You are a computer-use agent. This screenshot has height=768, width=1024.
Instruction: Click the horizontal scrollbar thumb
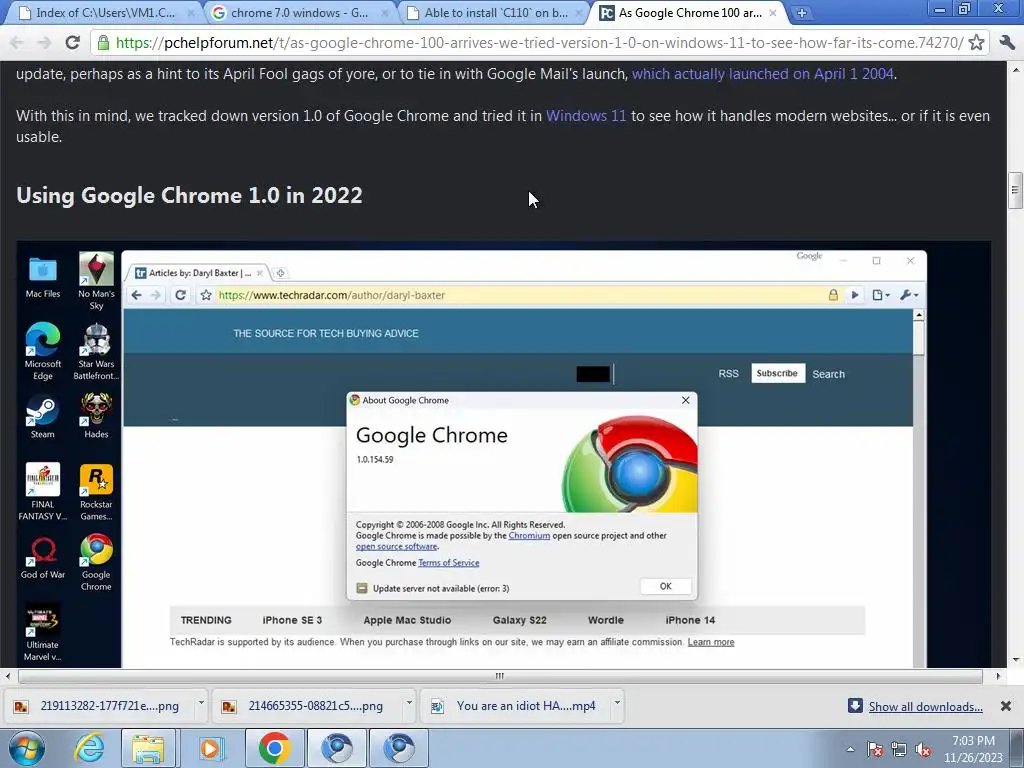[x=500, y=676]
